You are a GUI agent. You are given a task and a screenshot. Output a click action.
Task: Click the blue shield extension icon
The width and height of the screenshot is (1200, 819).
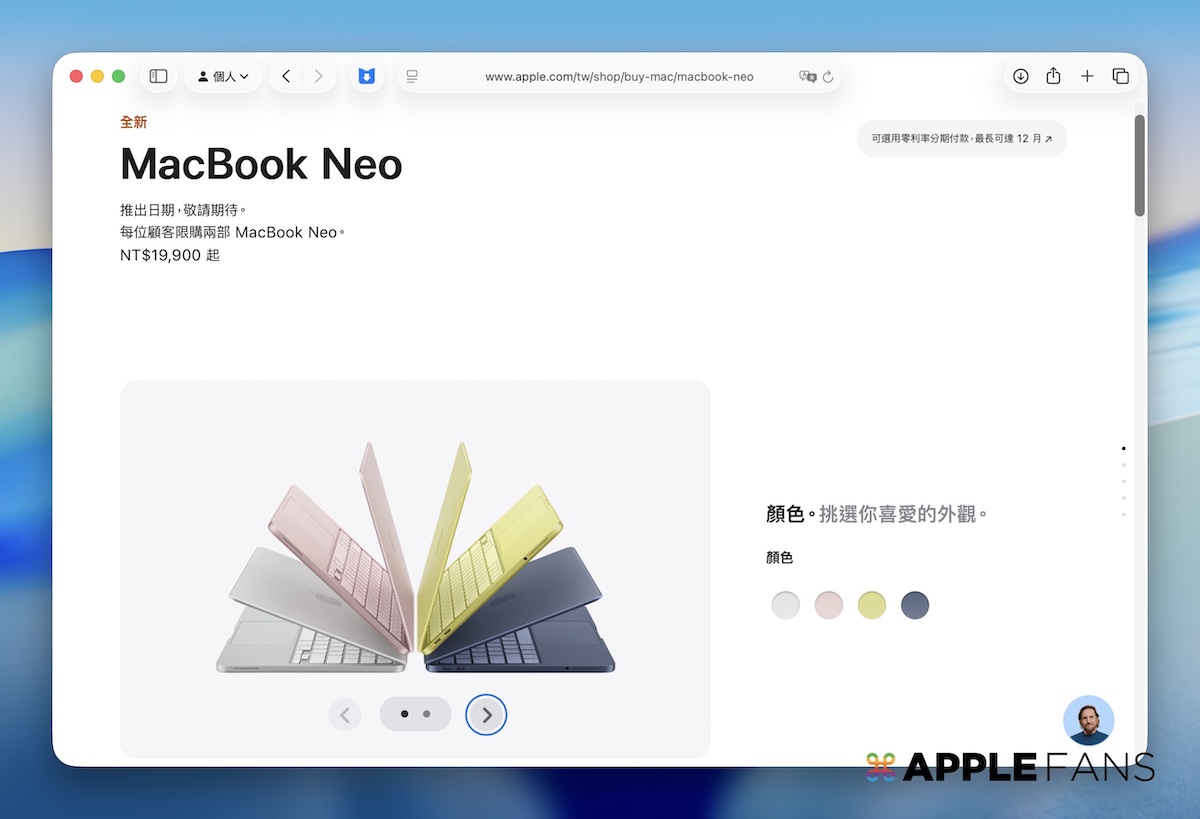click(x=367, y=76)
